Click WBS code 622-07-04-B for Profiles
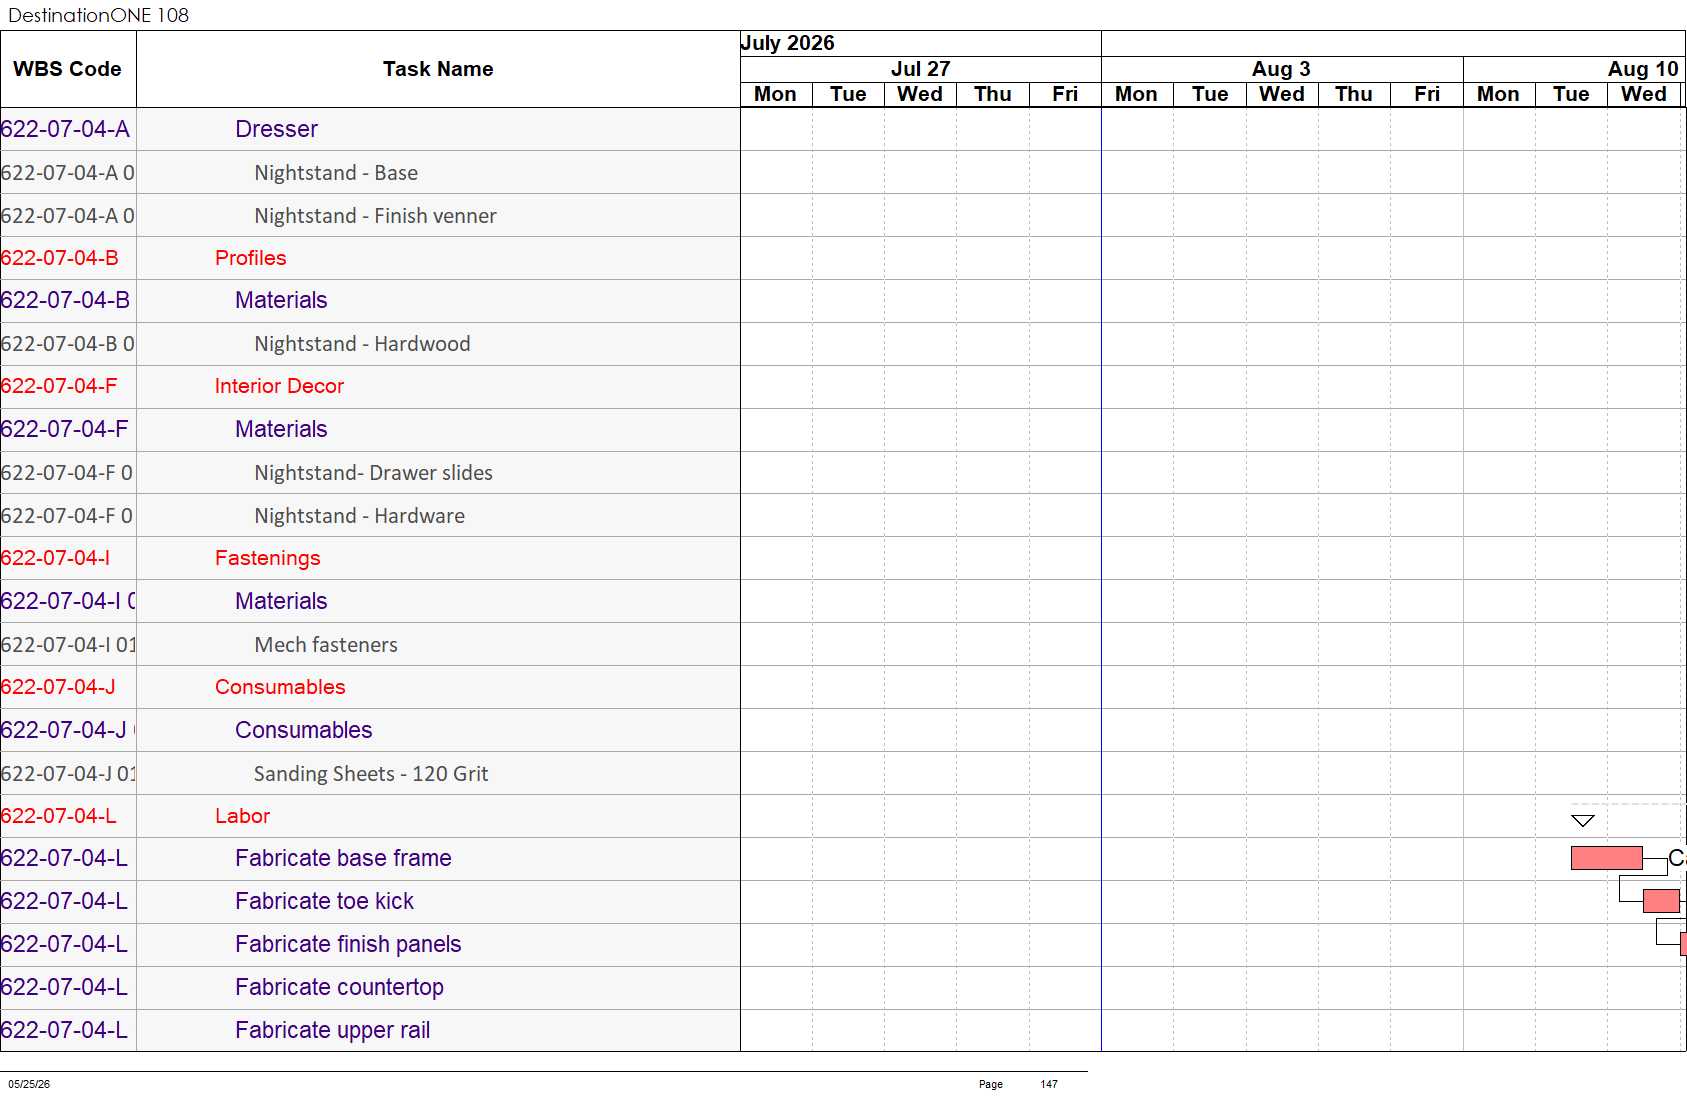Image resolution: width=1687 pixels, height=1097 pixels. pyautogui.click(x=59, y=258)
